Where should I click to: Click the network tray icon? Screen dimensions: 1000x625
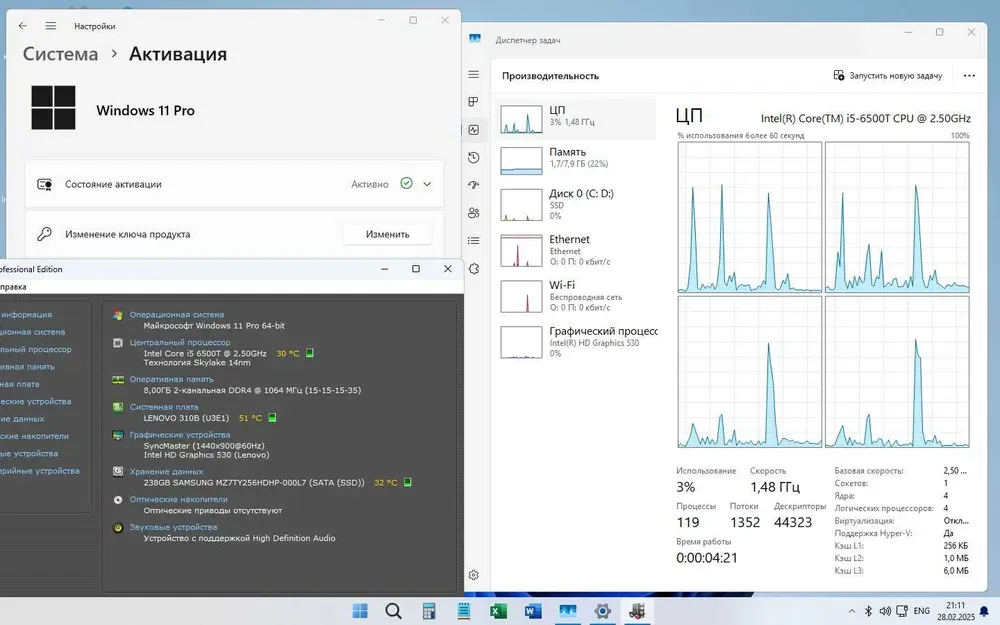pos(902,611)
